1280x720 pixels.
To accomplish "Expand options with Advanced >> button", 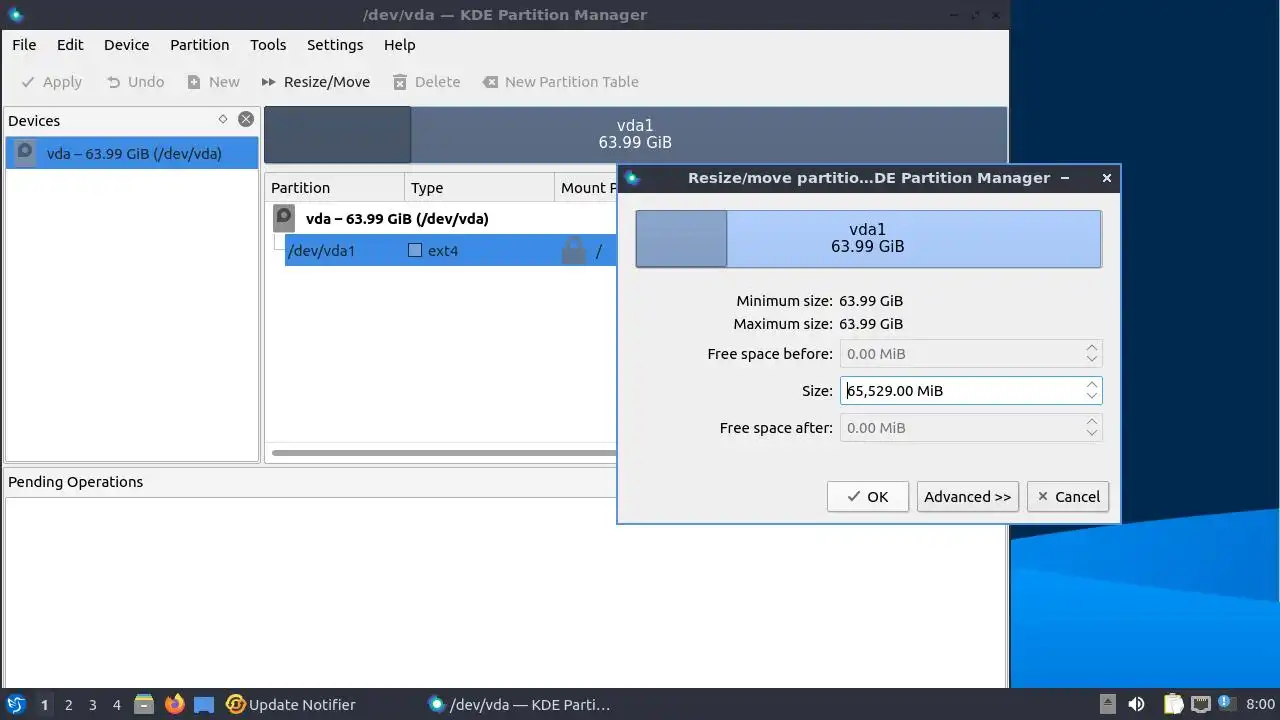I will pos(968,497).
